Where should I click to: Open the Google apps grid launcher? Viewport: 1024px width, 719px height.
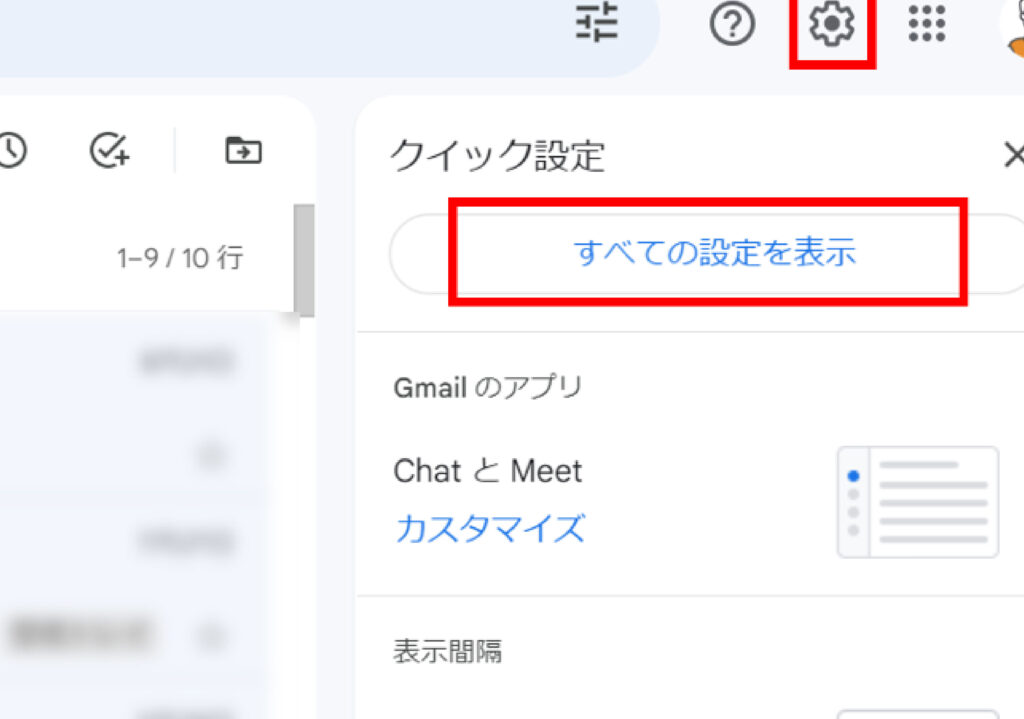(x=927, y=24)
